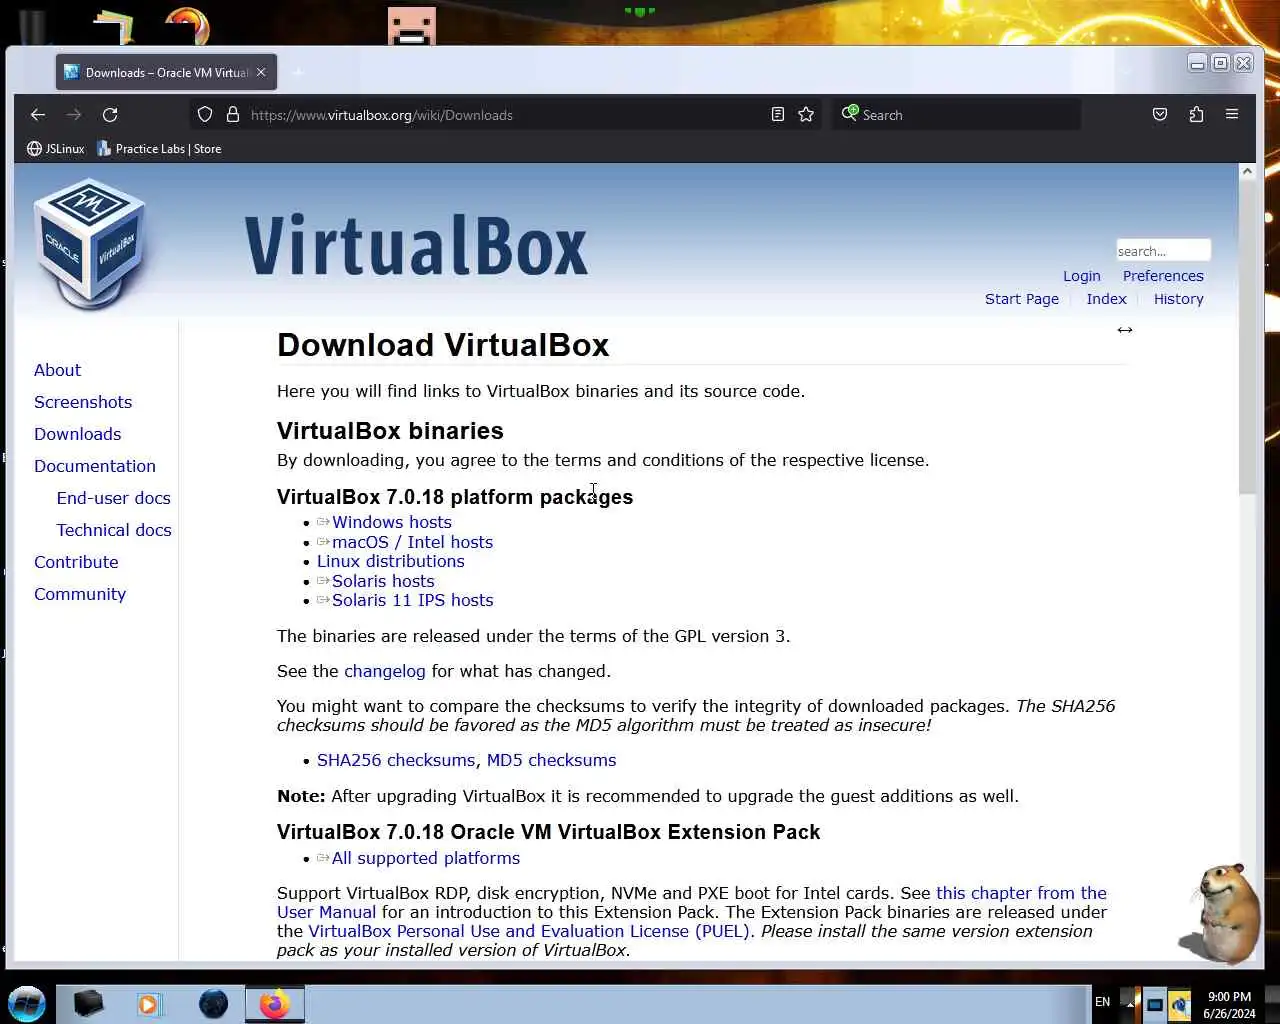This screenshot has width=1280, height=1024.
Task: Click the EN language indicator
Action: (1102, 1002)
